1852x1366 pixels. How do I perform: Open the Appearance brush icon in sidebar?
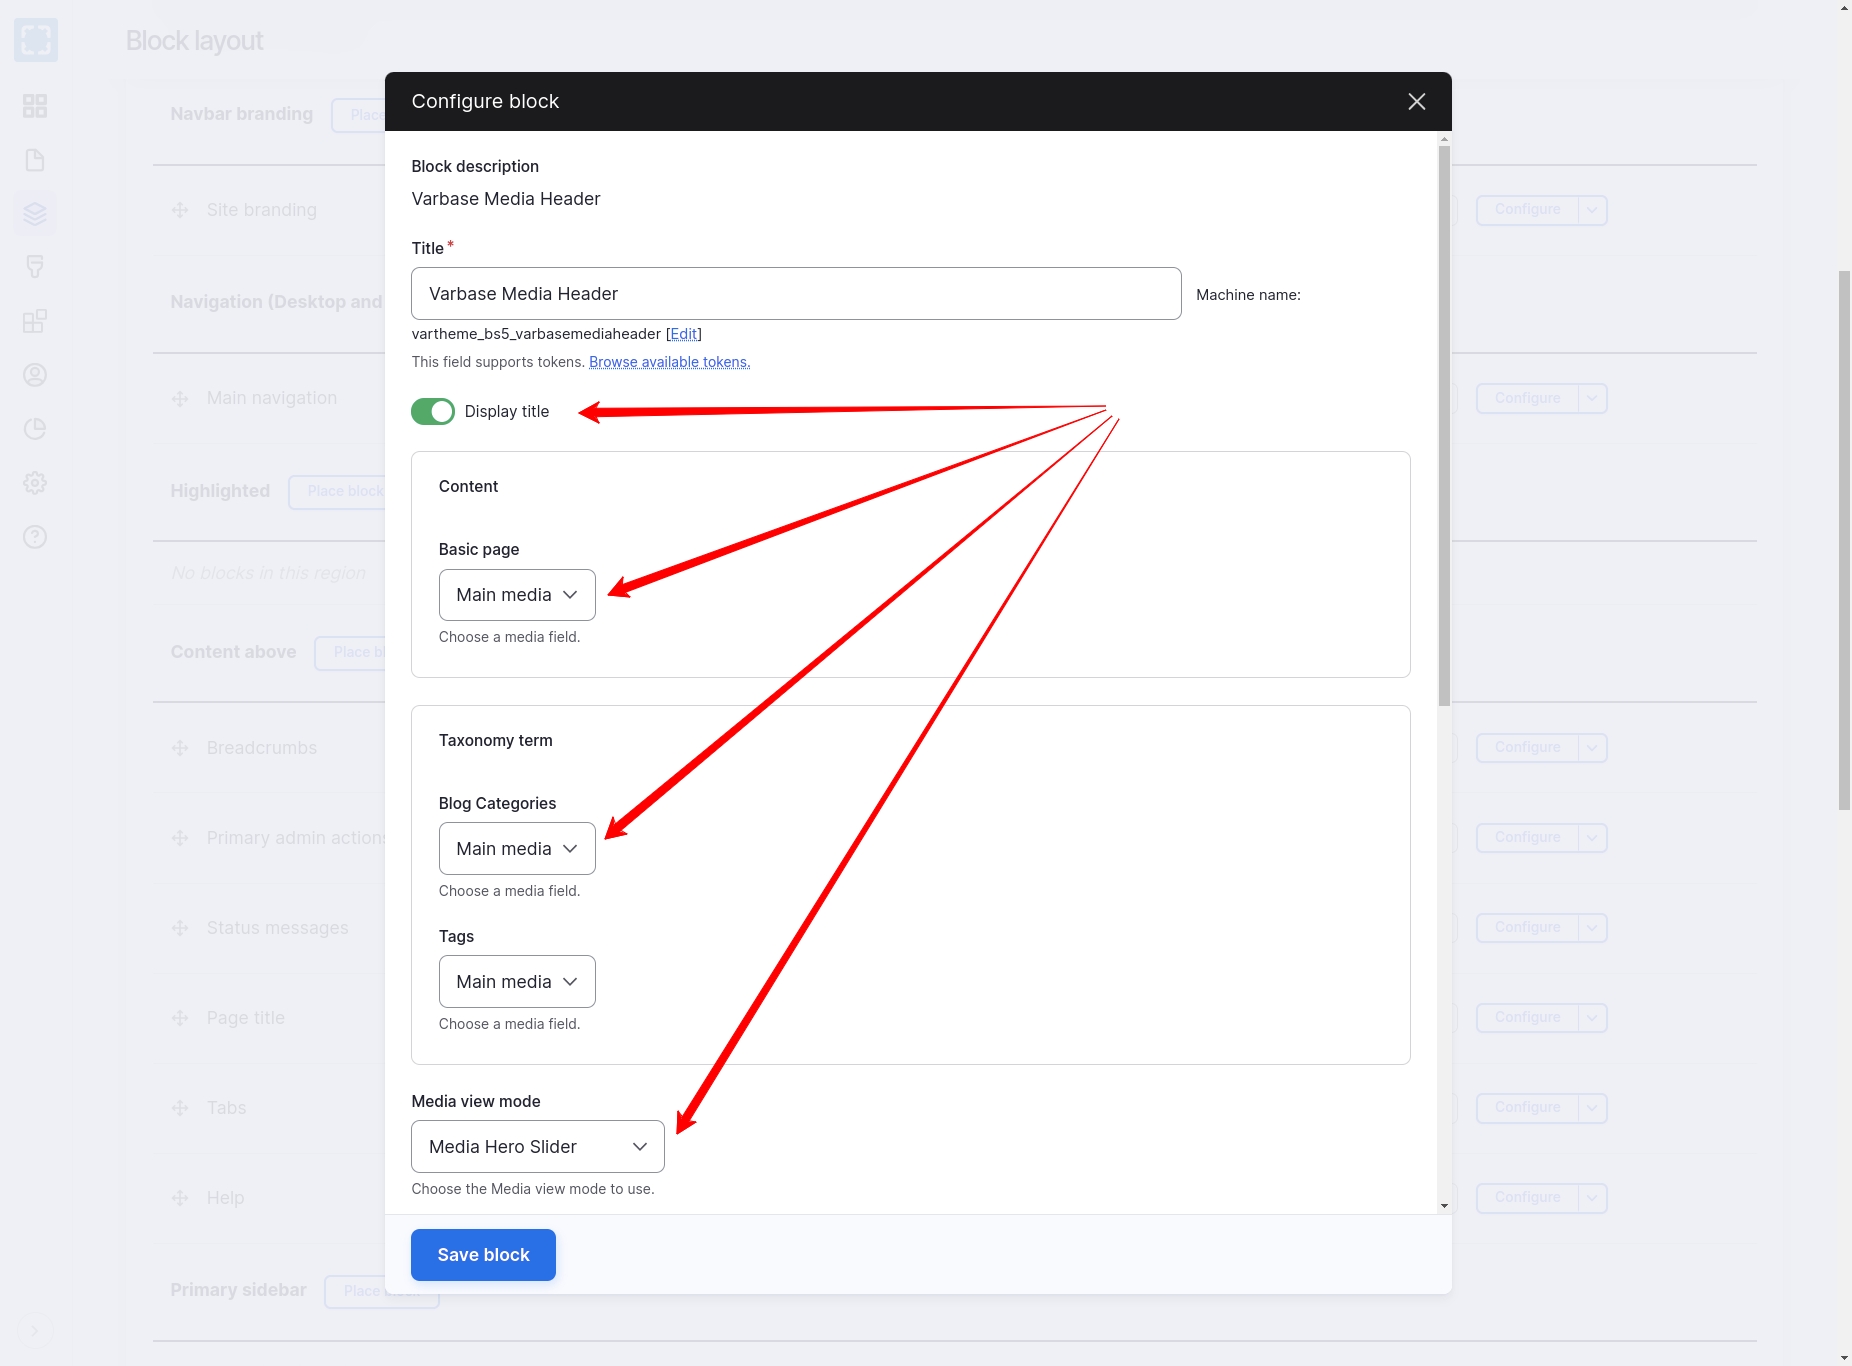point(35,267)
